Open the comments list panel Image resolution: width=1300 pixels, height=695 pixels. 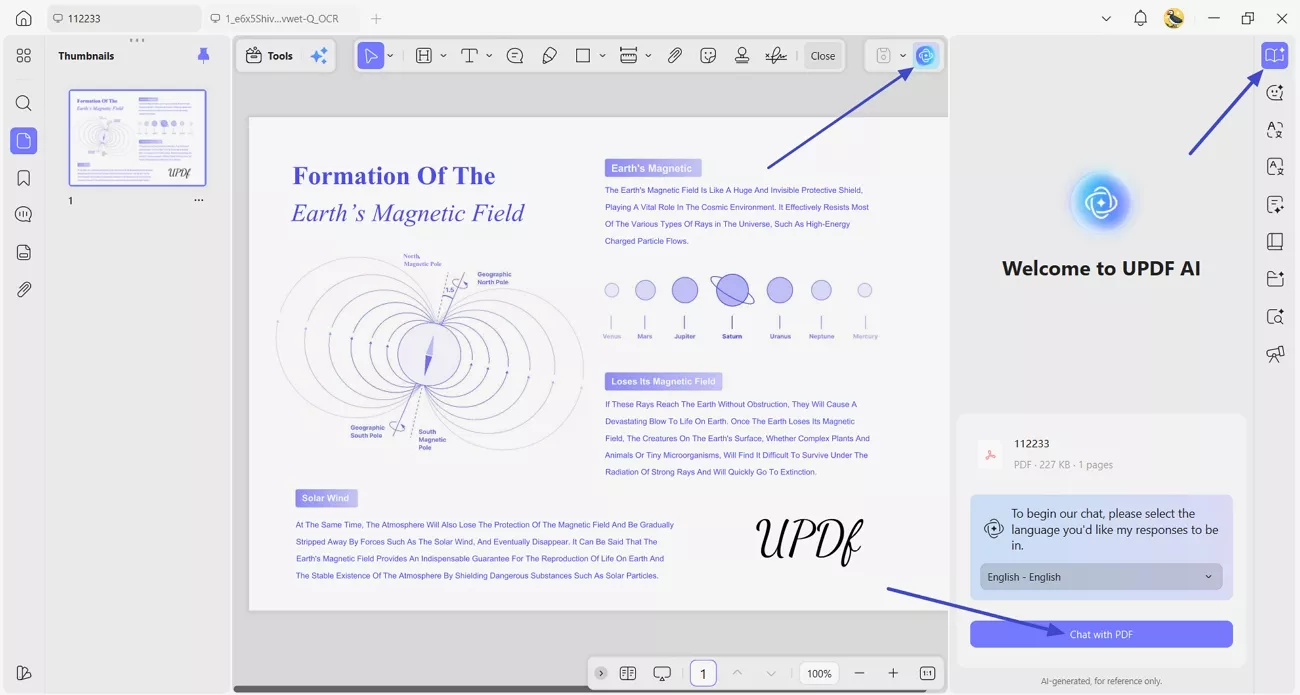pyautogui.click(x=24, y=215)
